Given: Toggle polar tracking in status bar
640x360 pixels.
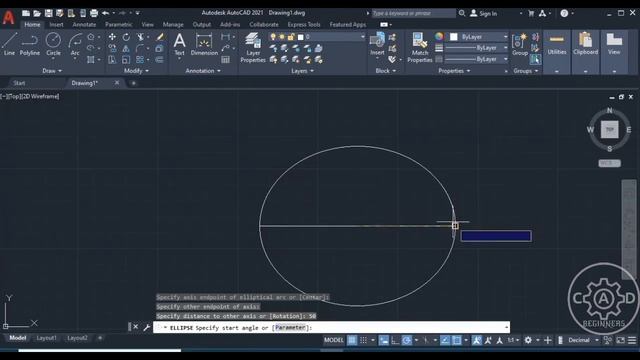Looking at the screenshot, I should 407,340.
